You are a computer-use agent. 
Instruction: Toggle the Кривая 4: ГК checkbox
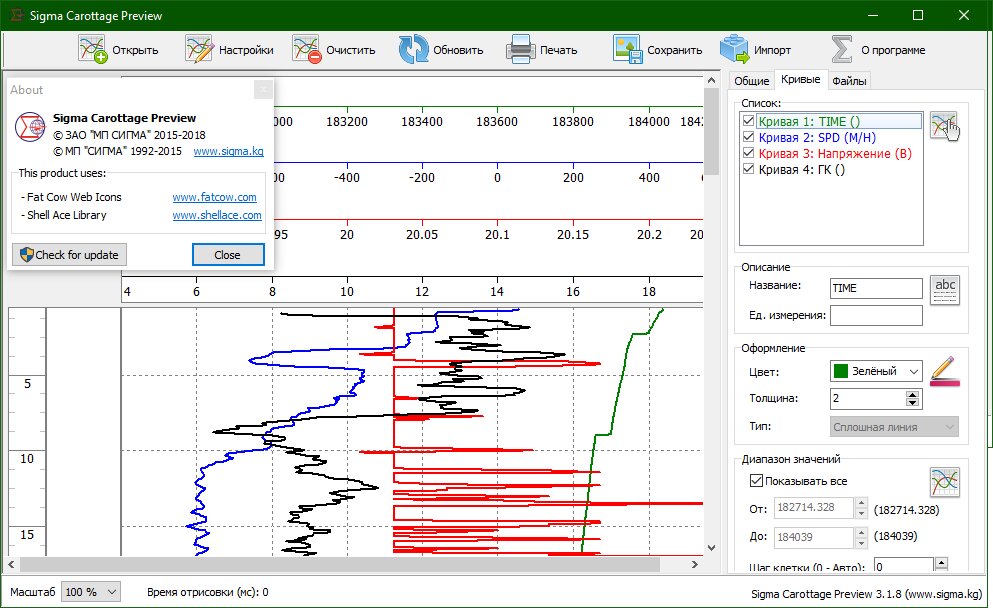pyautogui.click(x=749, y=168)
